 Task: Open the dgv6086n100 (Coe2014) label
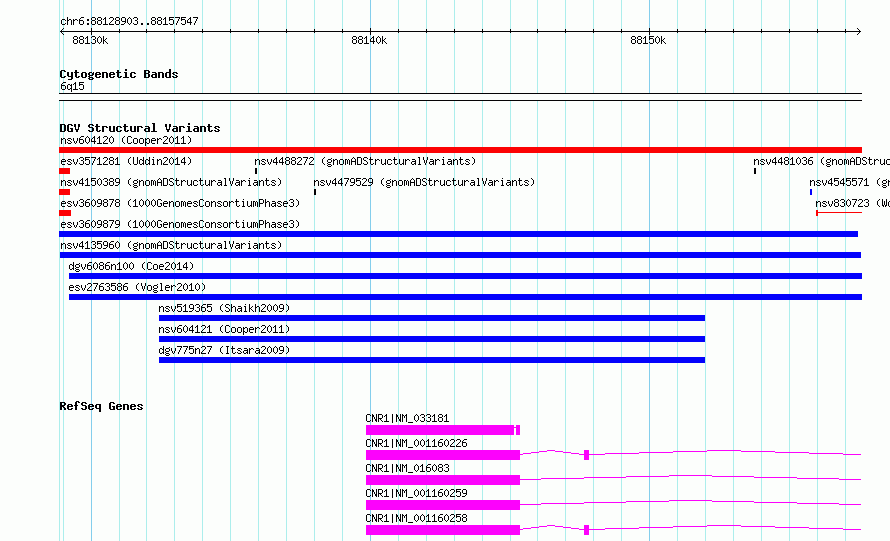click(131, 266)
